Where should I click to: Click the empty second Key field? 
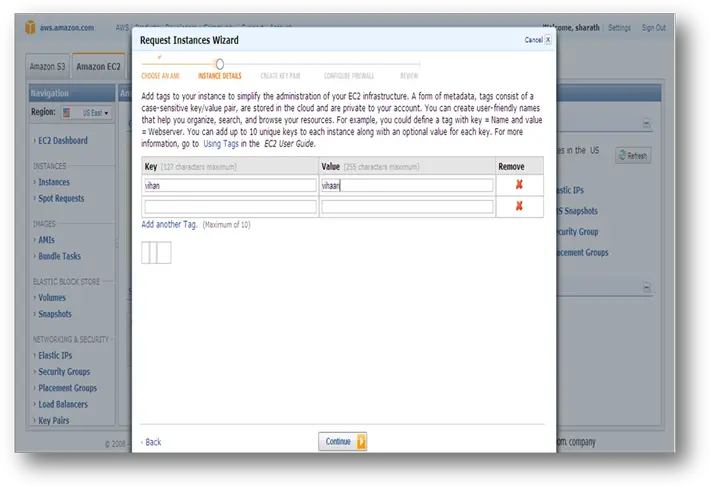230,207
